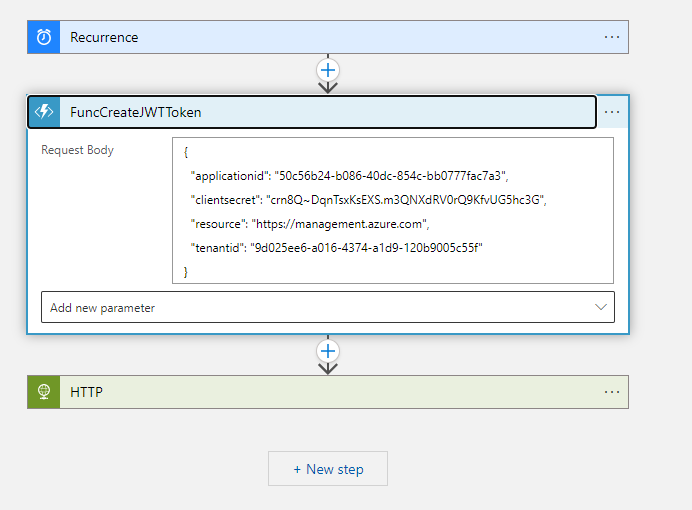Viewport: 692px width, 510px height.
Task: Open the Recurrence step header
Action: tap(328, 37)
